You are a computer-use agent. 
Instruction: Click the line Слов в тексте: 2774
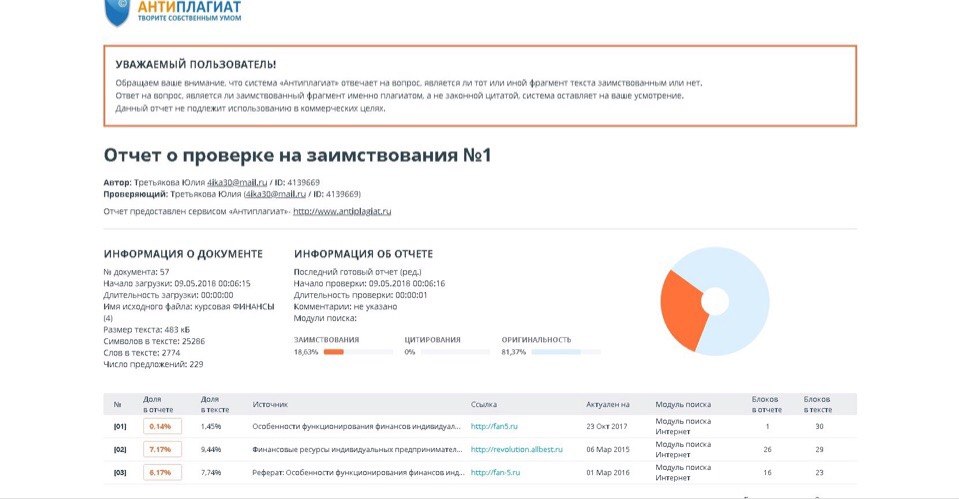(141, 352)
